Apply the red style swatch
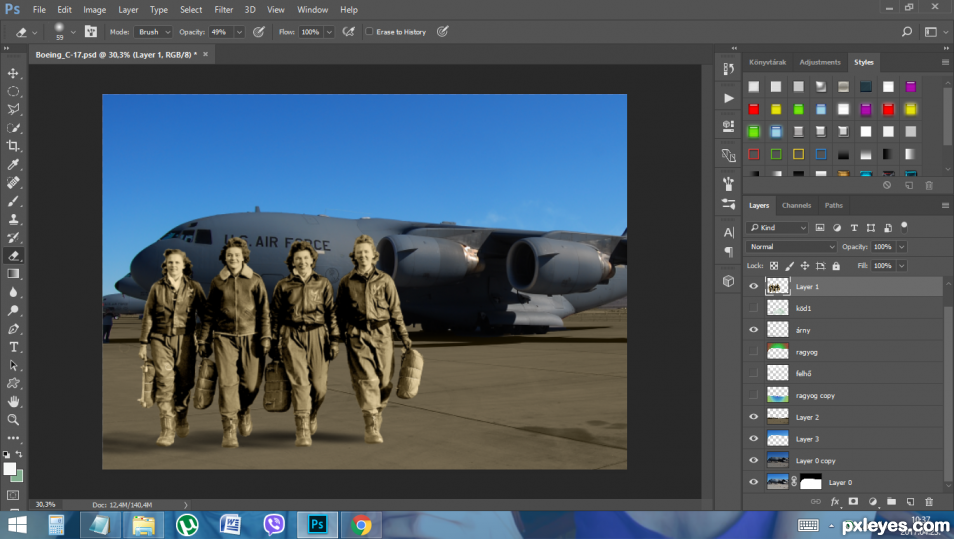The height and width of the screenshot is (539, 954). coord(754,109)
